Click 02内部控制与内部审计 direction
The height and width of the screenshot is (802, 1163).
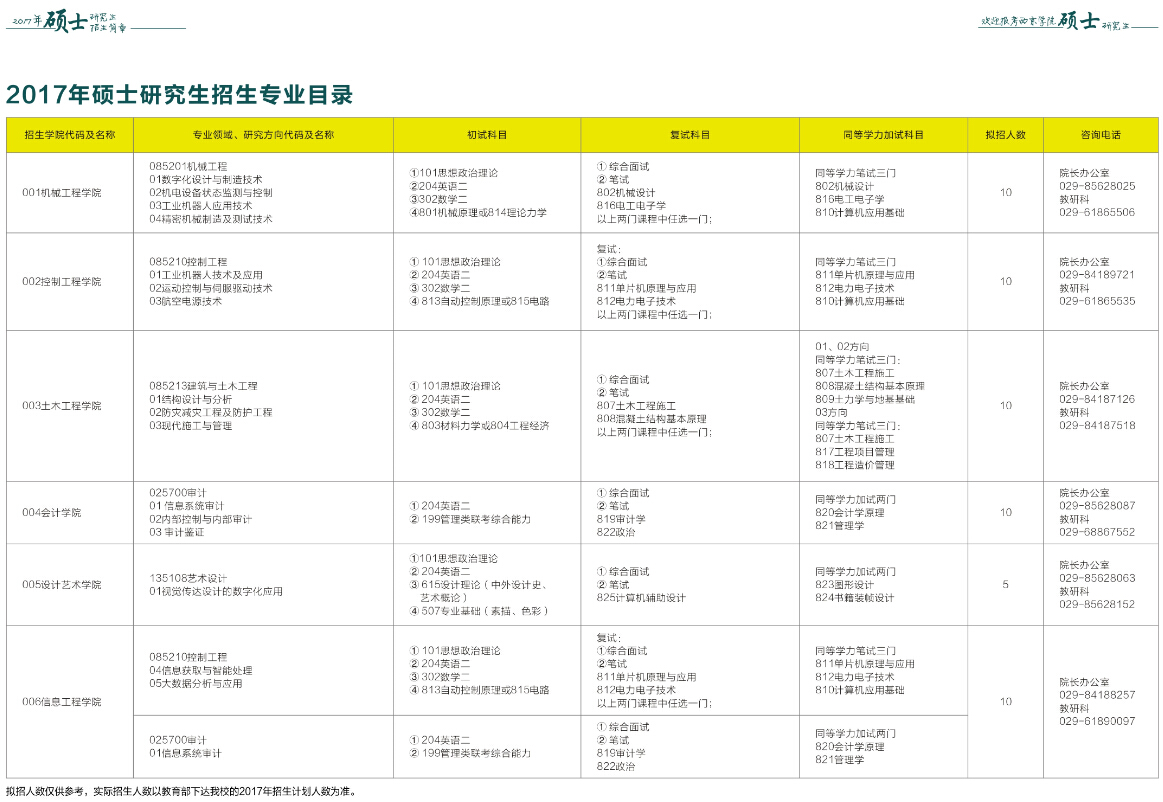(x=200, y=519)
